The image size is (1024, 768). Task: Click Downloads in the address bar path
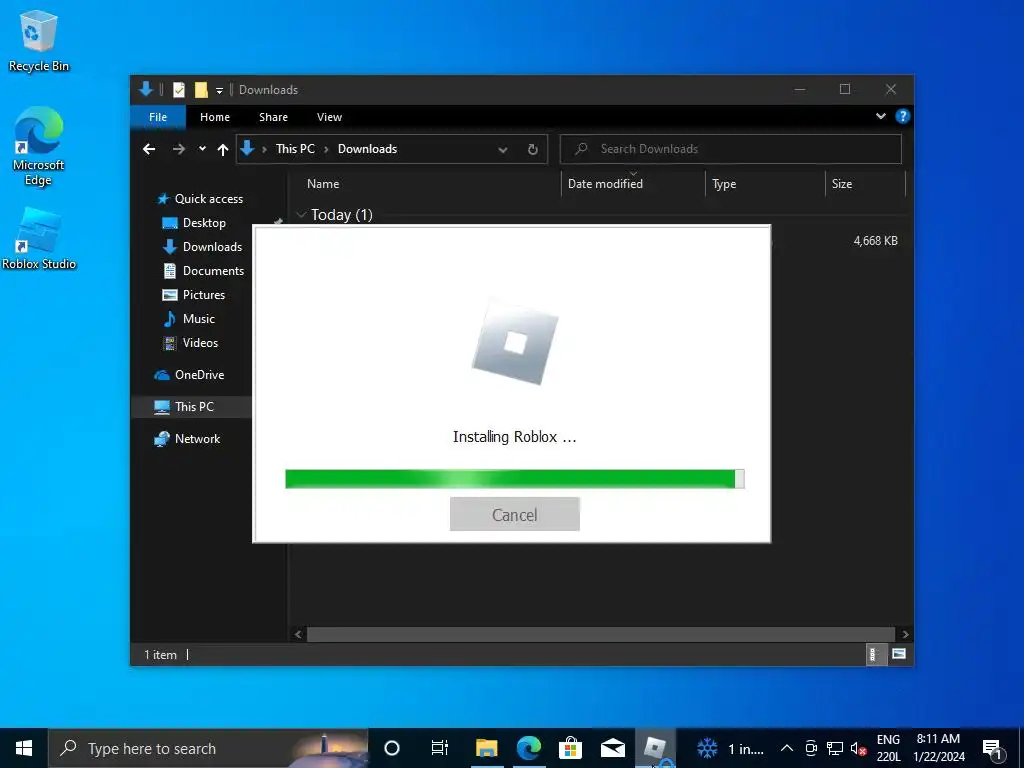tap(367, 149)
